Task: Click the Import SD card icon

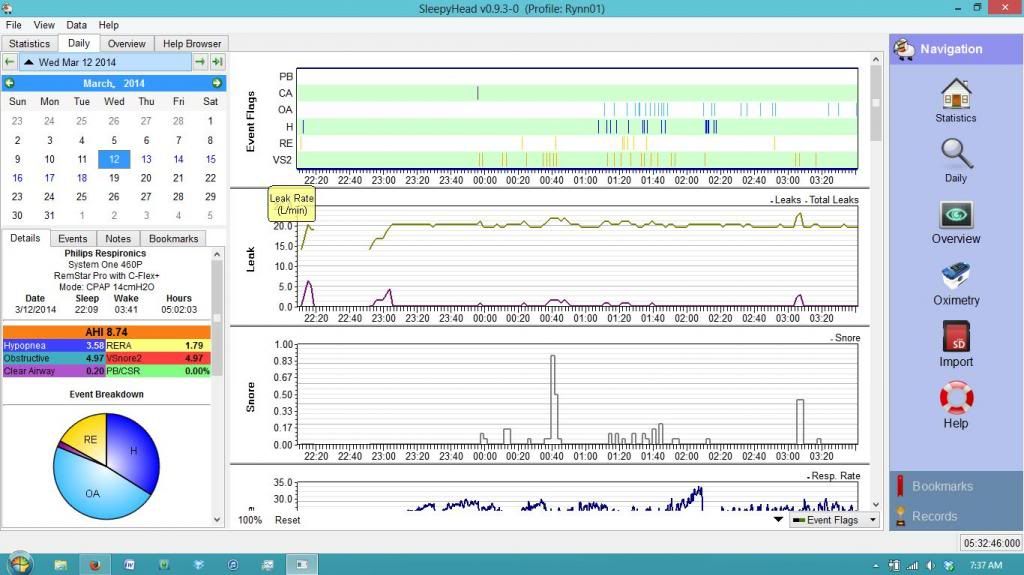Action: point(955,340)
